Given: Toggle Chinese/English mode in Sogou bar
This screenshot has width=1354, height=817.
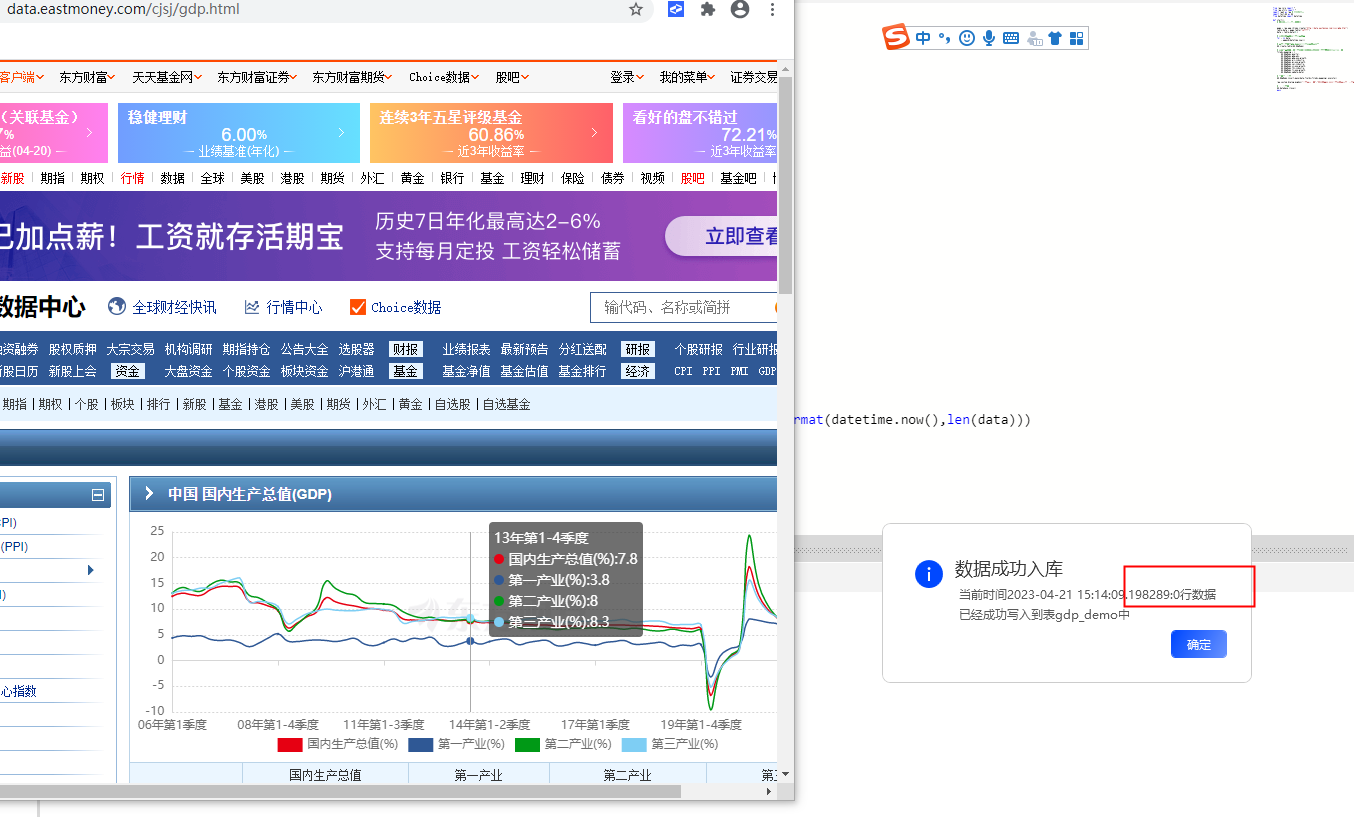Looking at the screenshot, I should [x=923, y=38].
